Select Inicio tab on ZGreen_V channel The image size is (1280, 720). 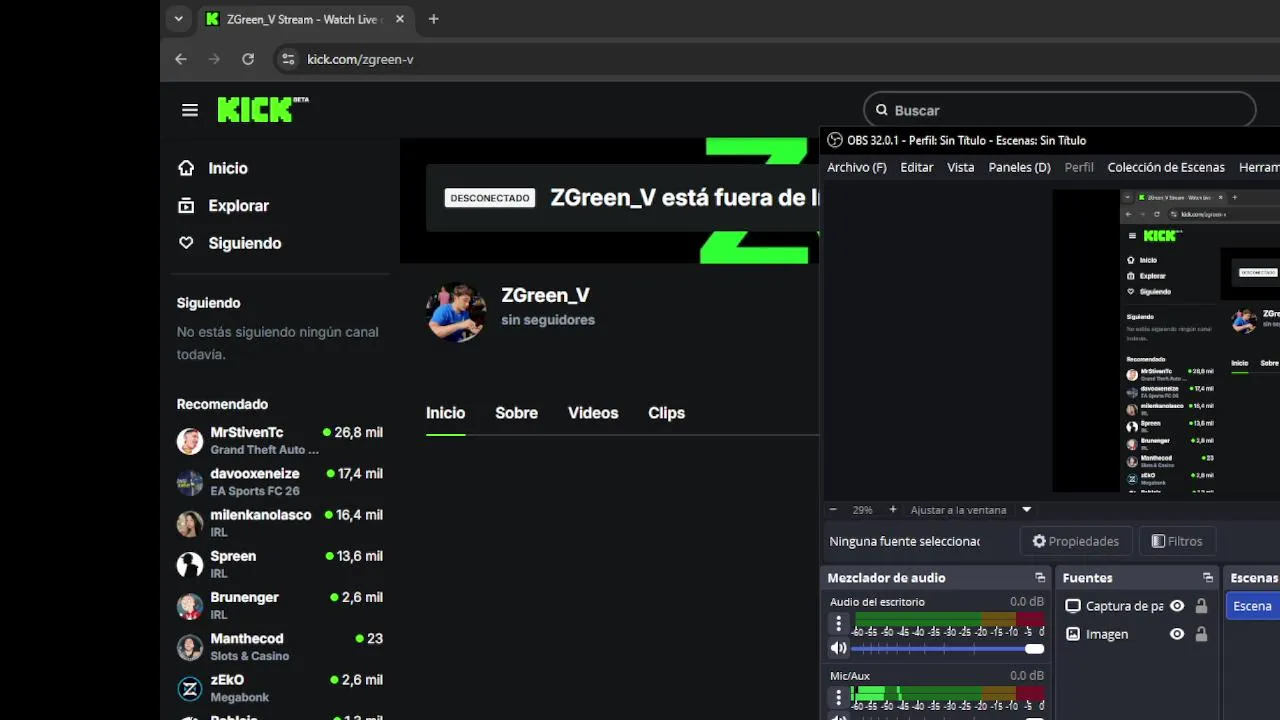(x=446, y=413)
